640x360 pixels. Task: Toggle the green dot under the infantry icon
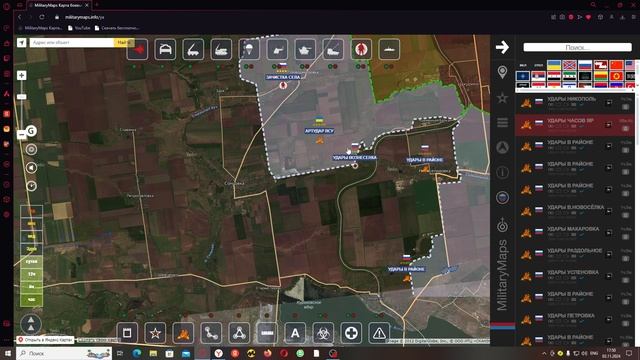tap(358, 66)
